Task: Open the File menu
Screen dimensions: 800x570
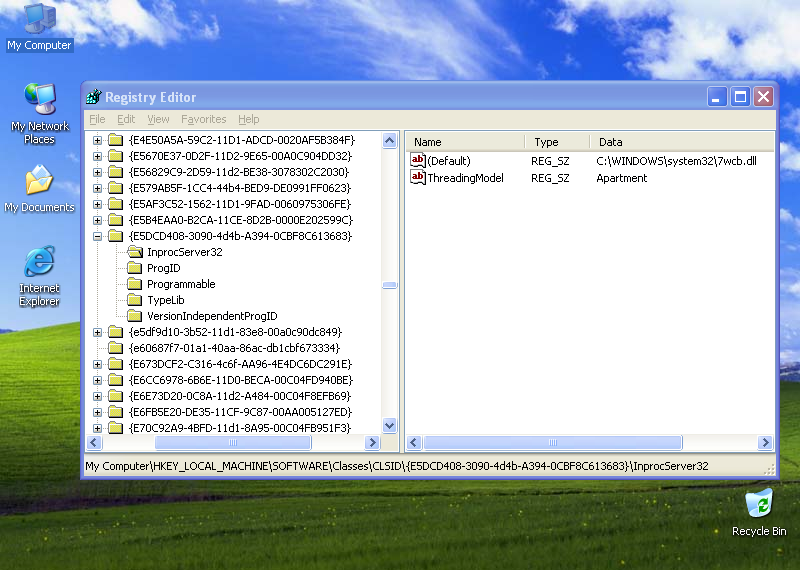Action: tap(97, 119)
